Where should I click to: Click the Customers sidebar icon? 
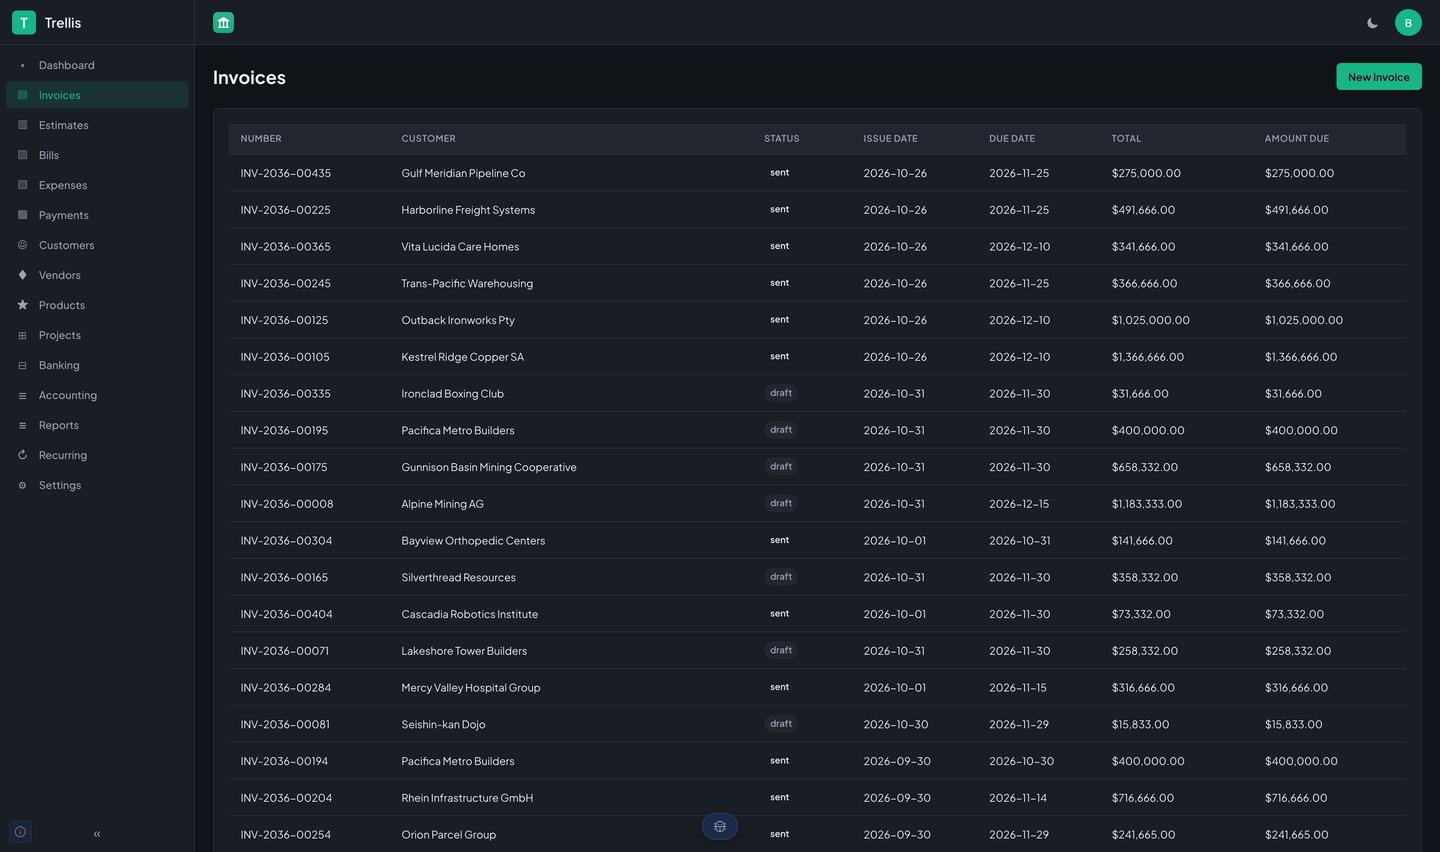[x=22, y=245]
